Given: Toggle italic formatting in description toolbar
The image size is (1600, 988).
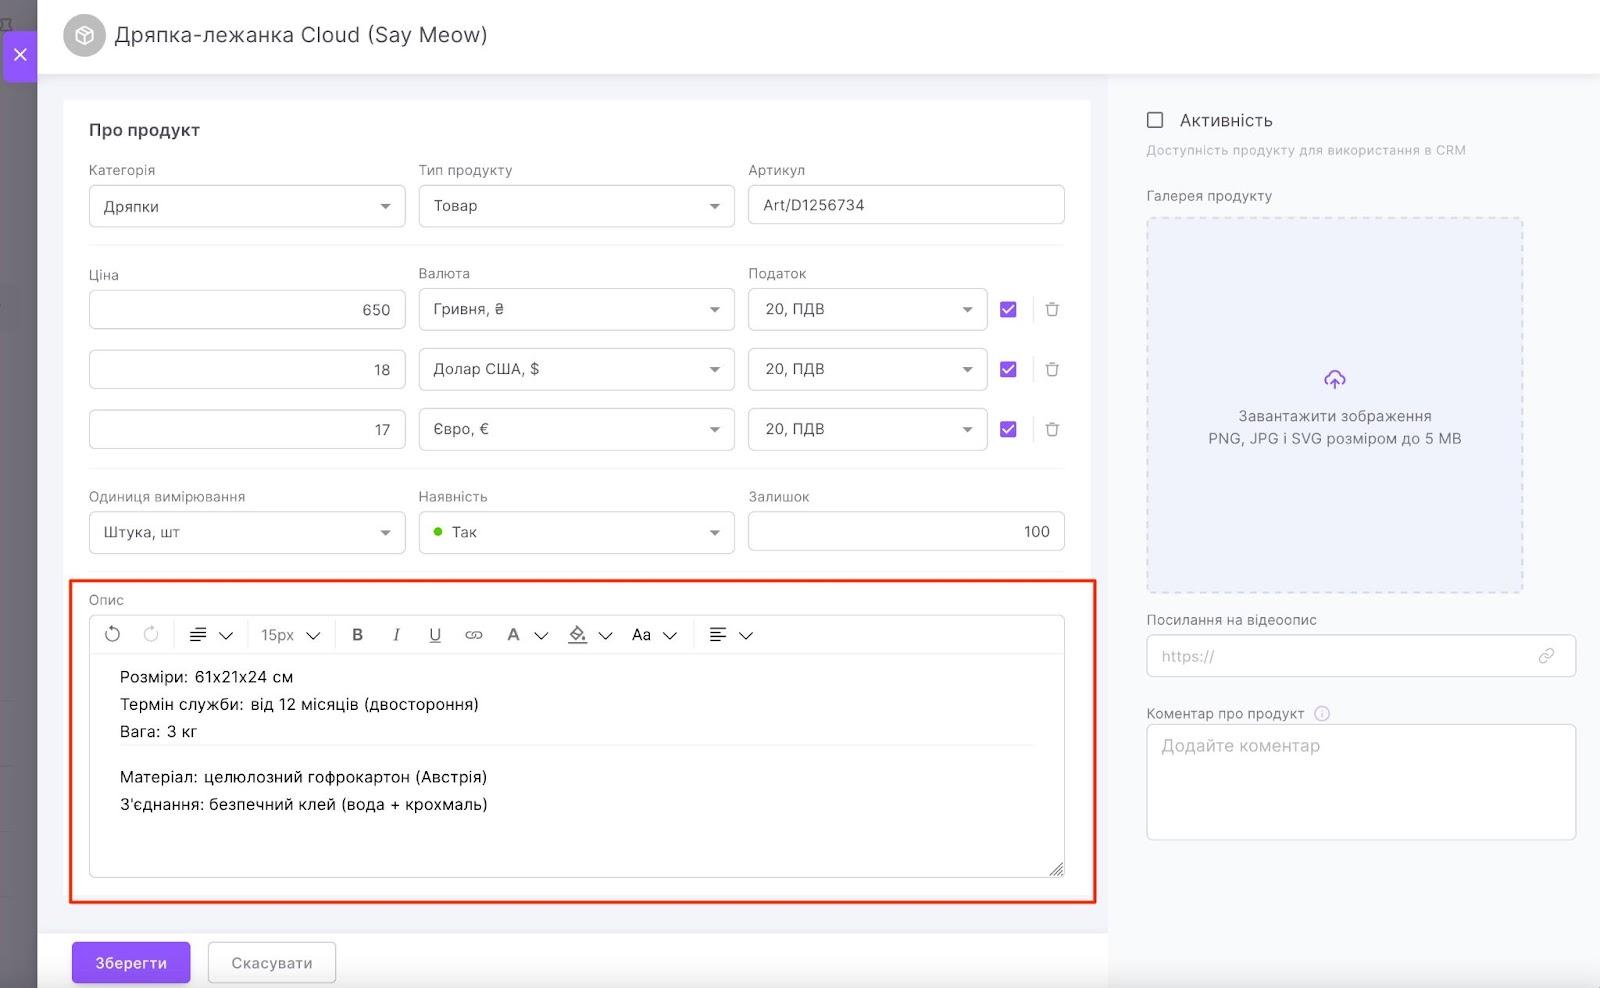Looking at the screenshot, I should (x=396, y=634).
